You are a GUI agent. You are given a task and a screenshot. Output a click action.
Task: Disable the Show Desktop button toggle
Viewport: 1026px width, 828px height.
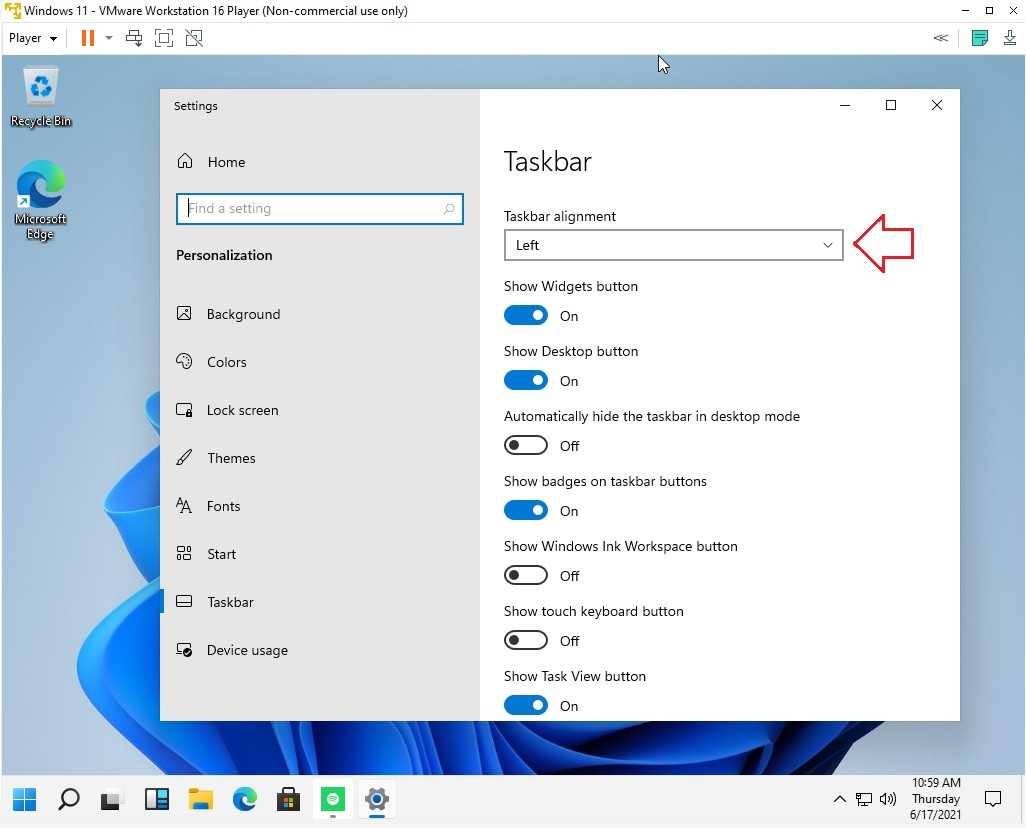tap(525, 380)
